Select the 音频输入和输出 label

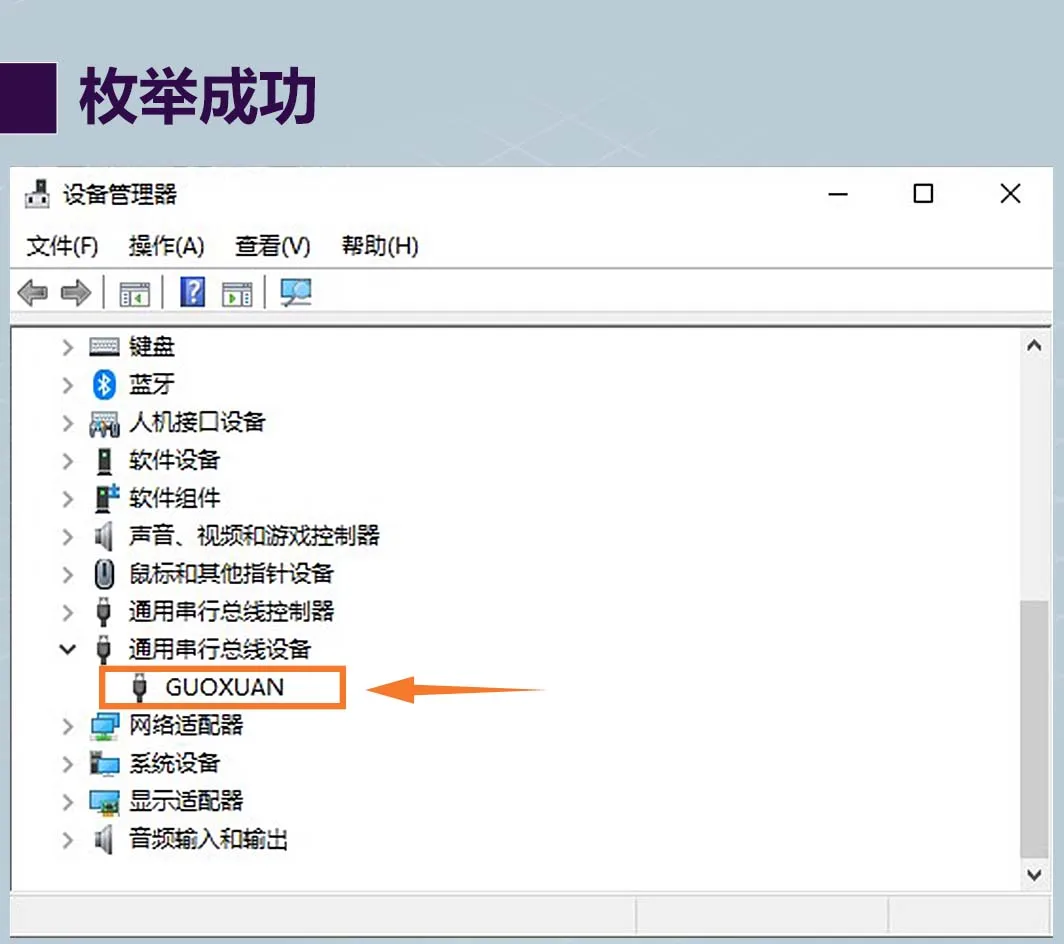tap(208, 839)
